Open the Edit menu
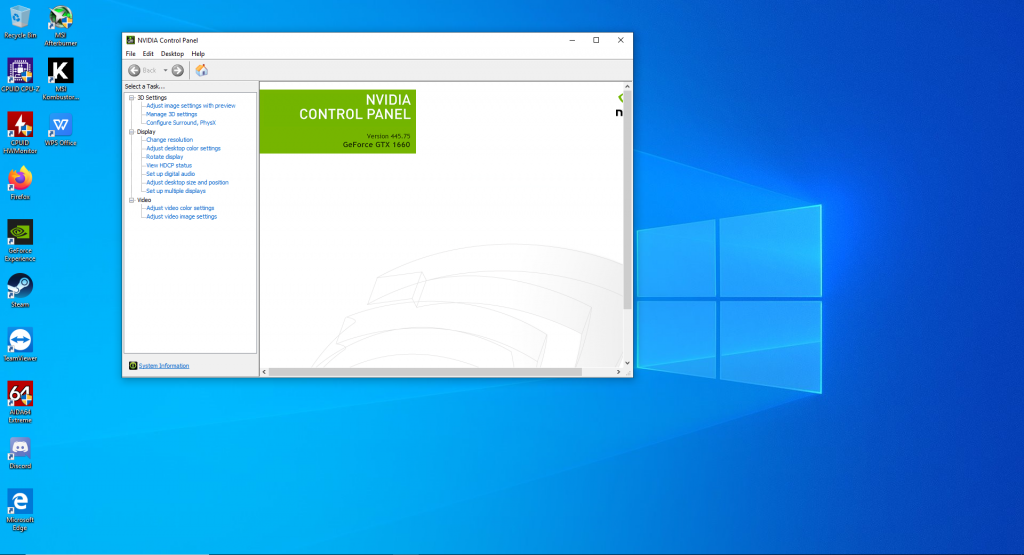 coord(148,54)
